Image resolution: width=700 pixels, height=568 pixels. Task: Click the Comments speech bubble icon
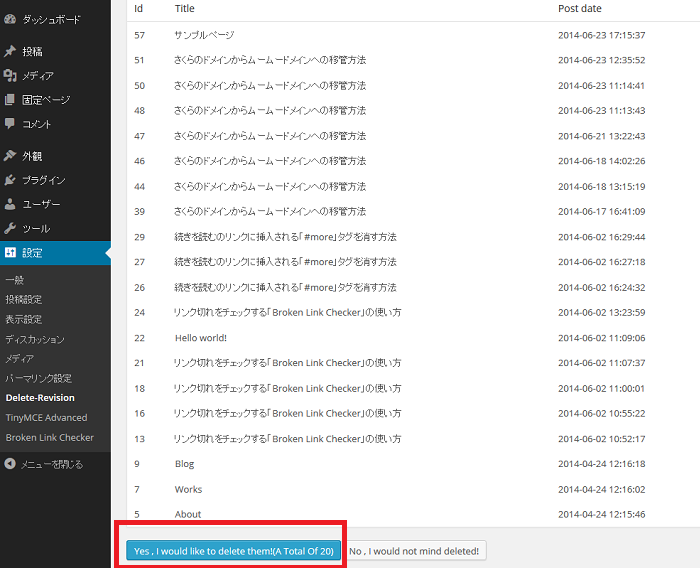[10, 123]
